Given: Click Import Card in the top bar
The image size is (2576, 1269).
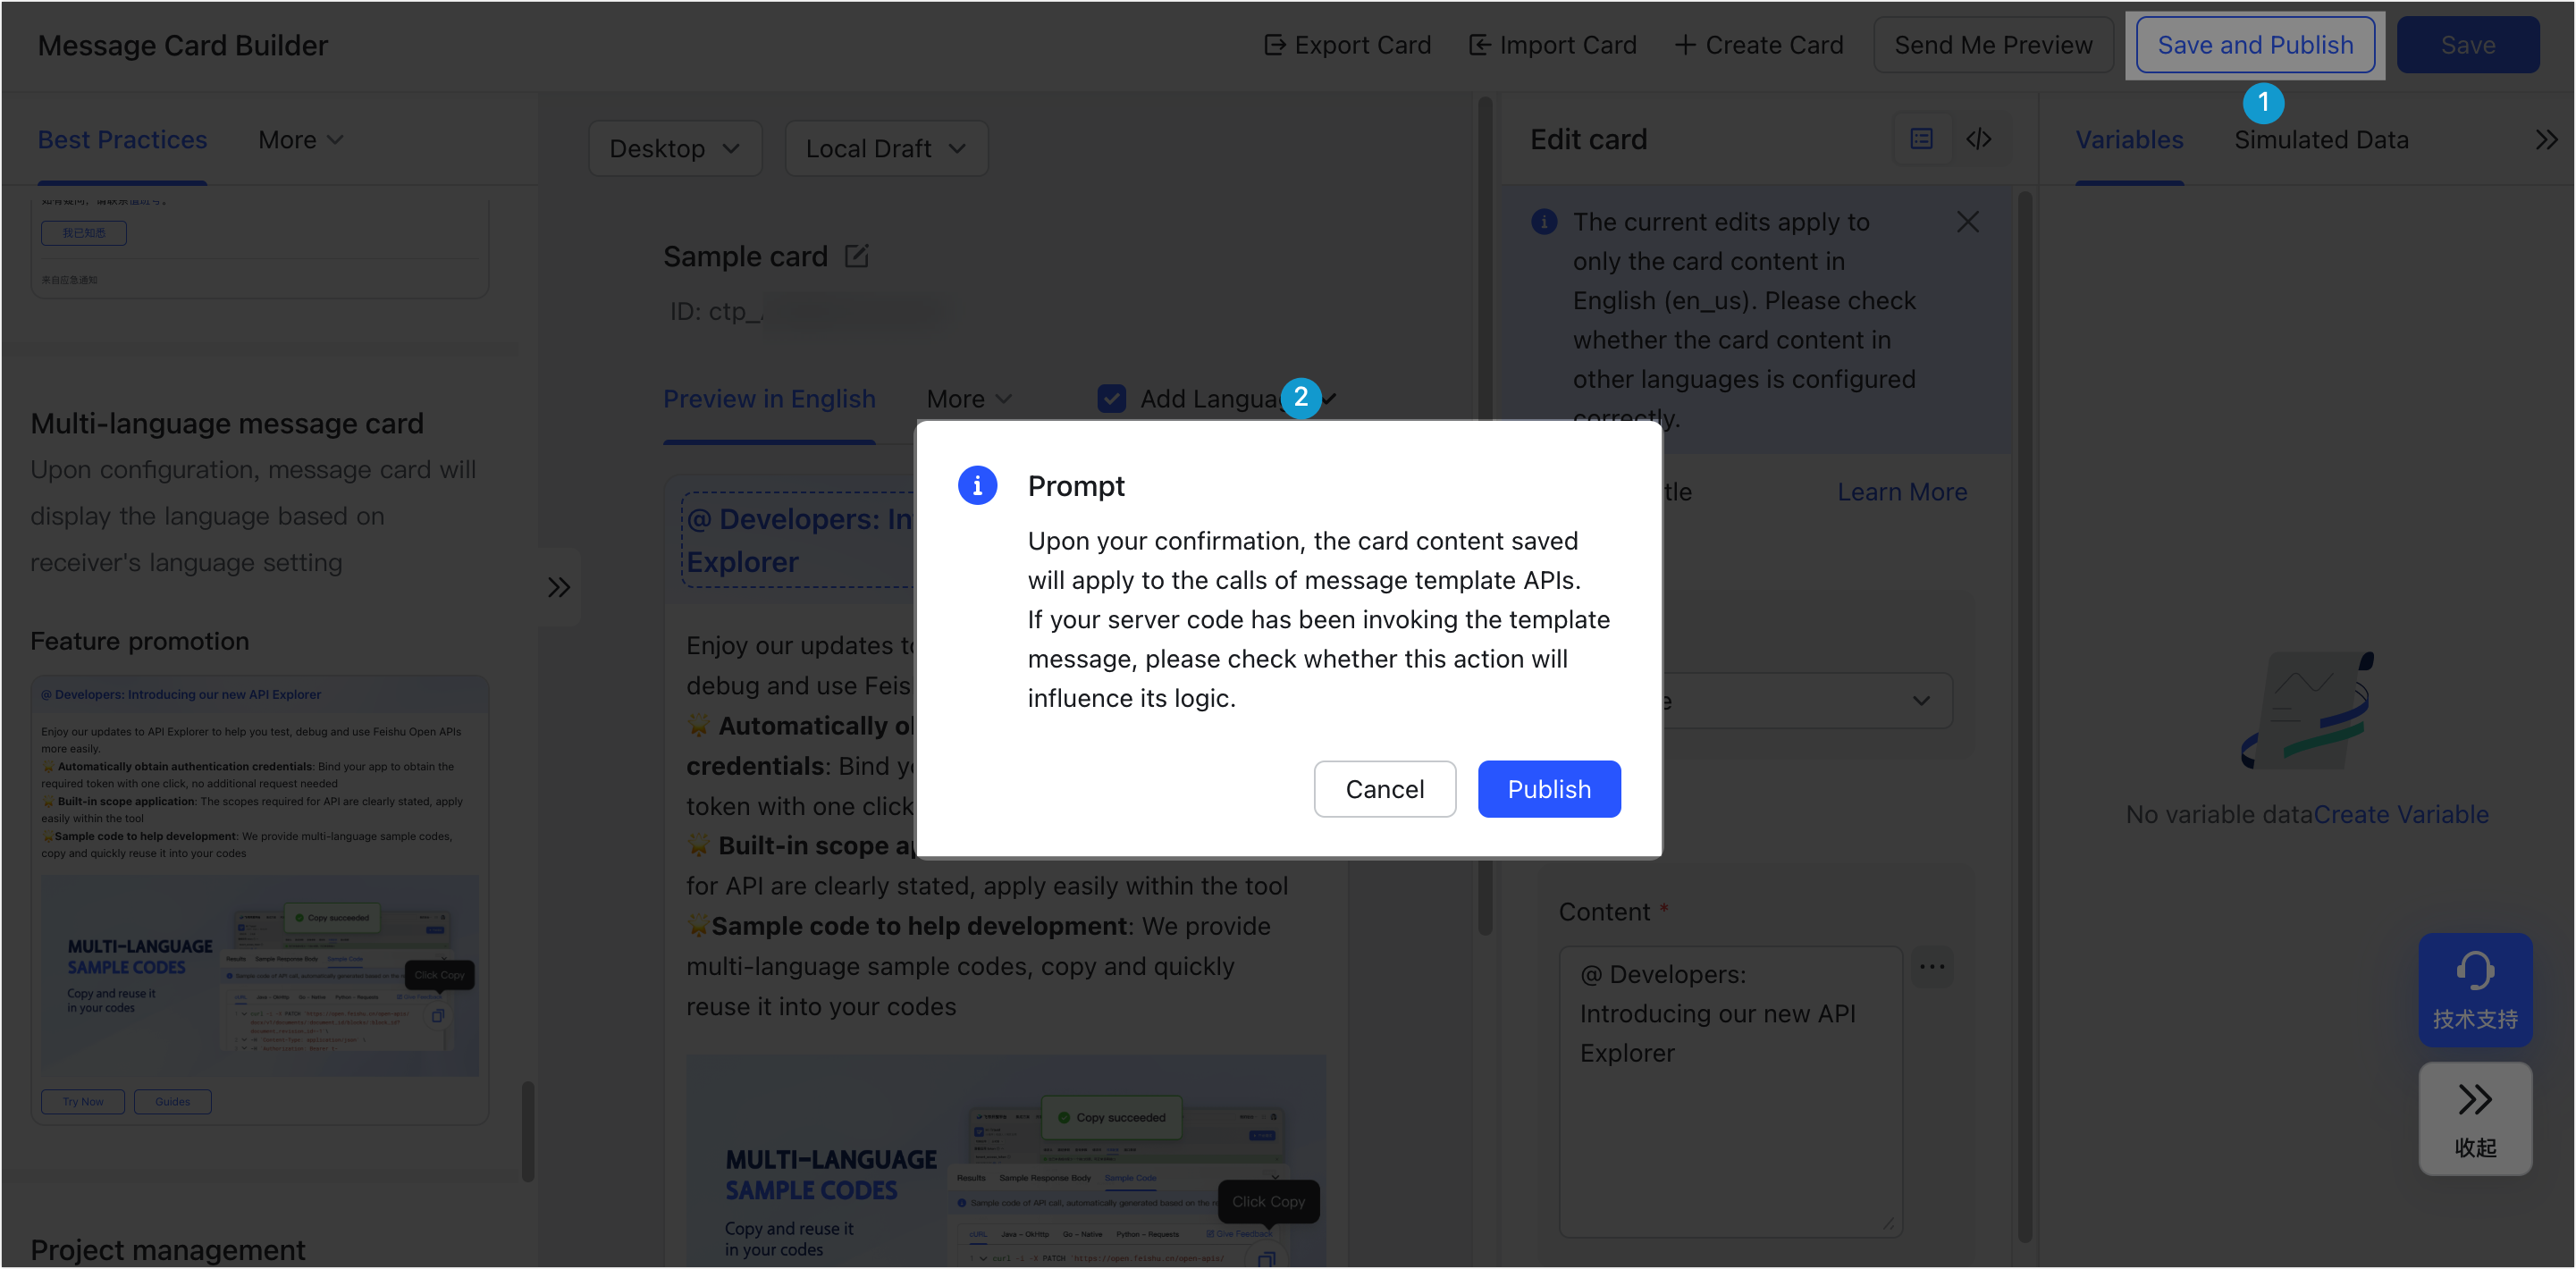Looking at the screenshot, I should tap(1552, 45).
